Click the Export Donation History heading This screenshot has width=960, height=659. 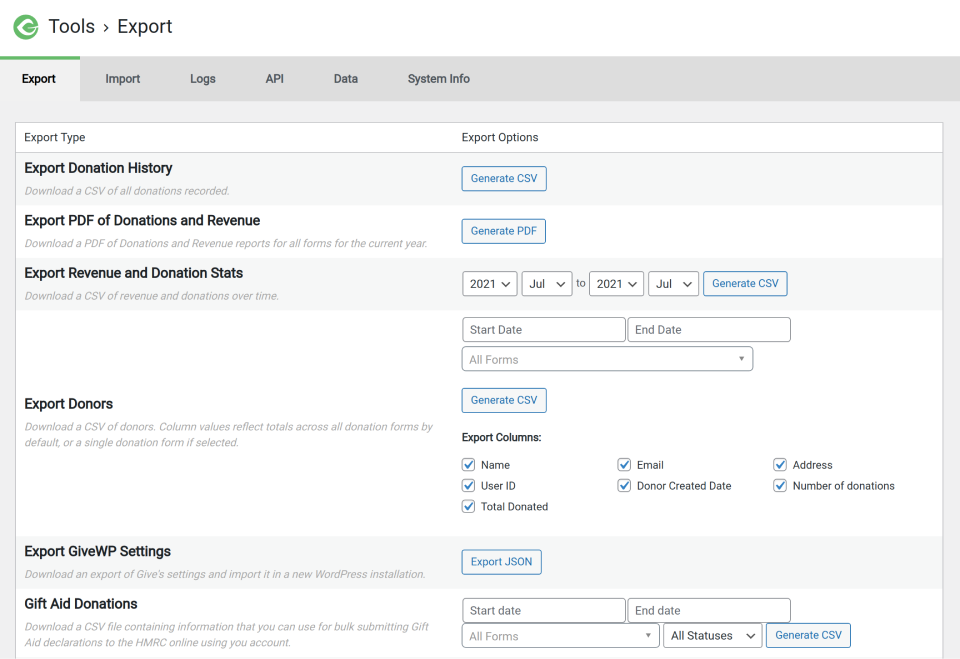pyautogui.click(x=98, y=168)
